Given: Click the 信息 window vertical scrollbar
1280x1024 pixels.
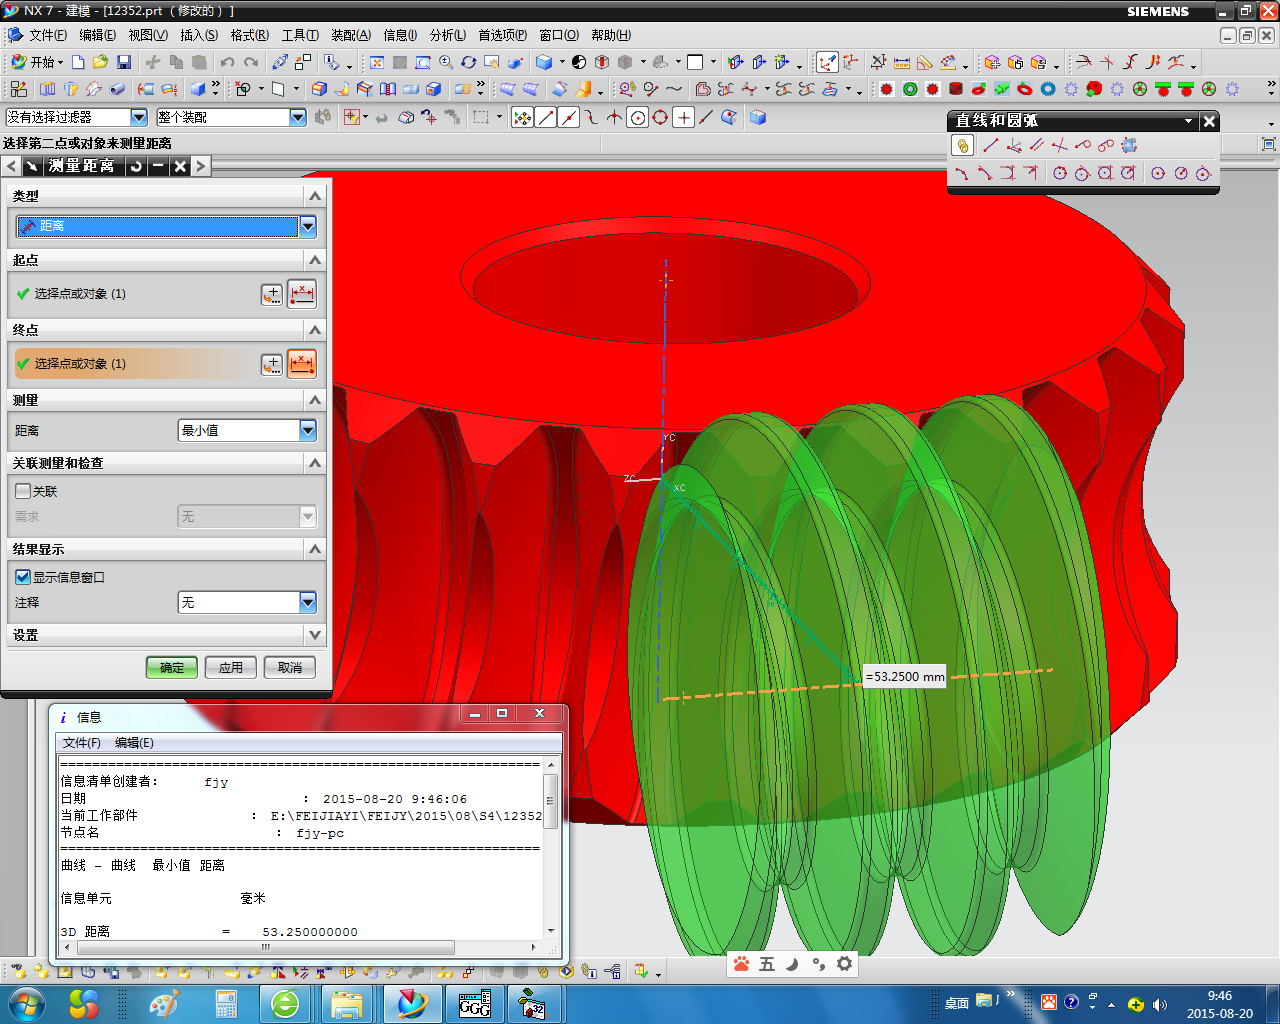Looking at the screenshot, I should tap(550, 848).
